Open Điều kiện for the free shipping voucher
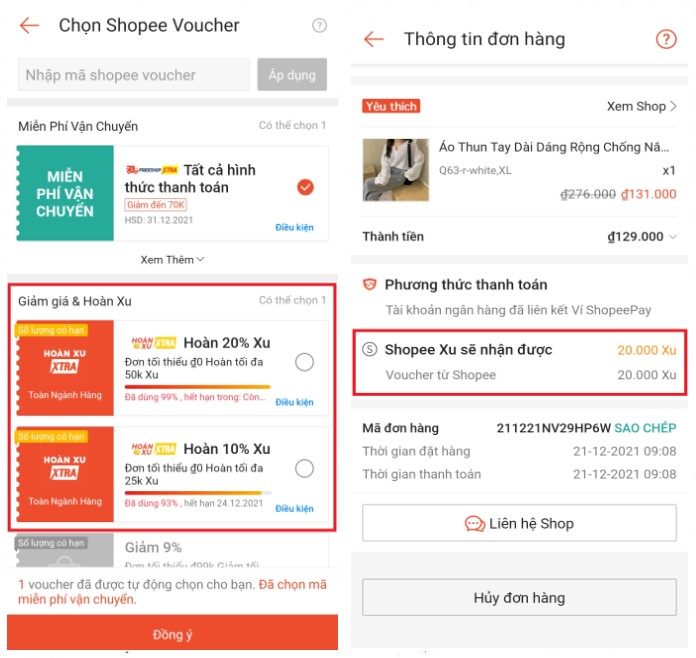This screenshot has width=696, height=658. point(294,227)
